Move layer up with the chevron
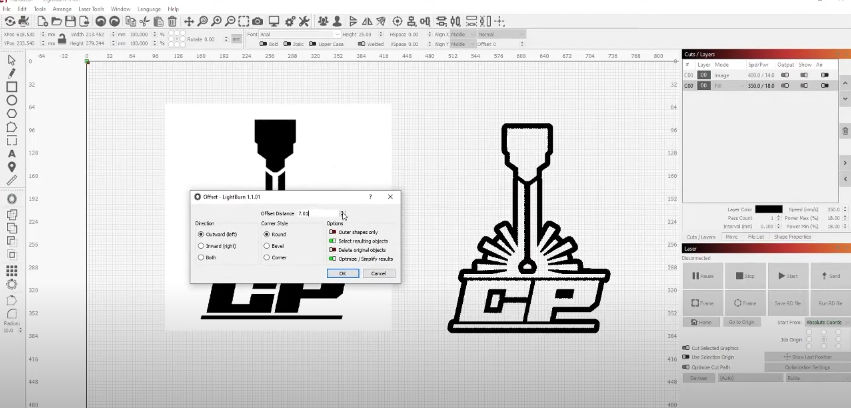Screen dimensions: 851x408 point(845,83)
